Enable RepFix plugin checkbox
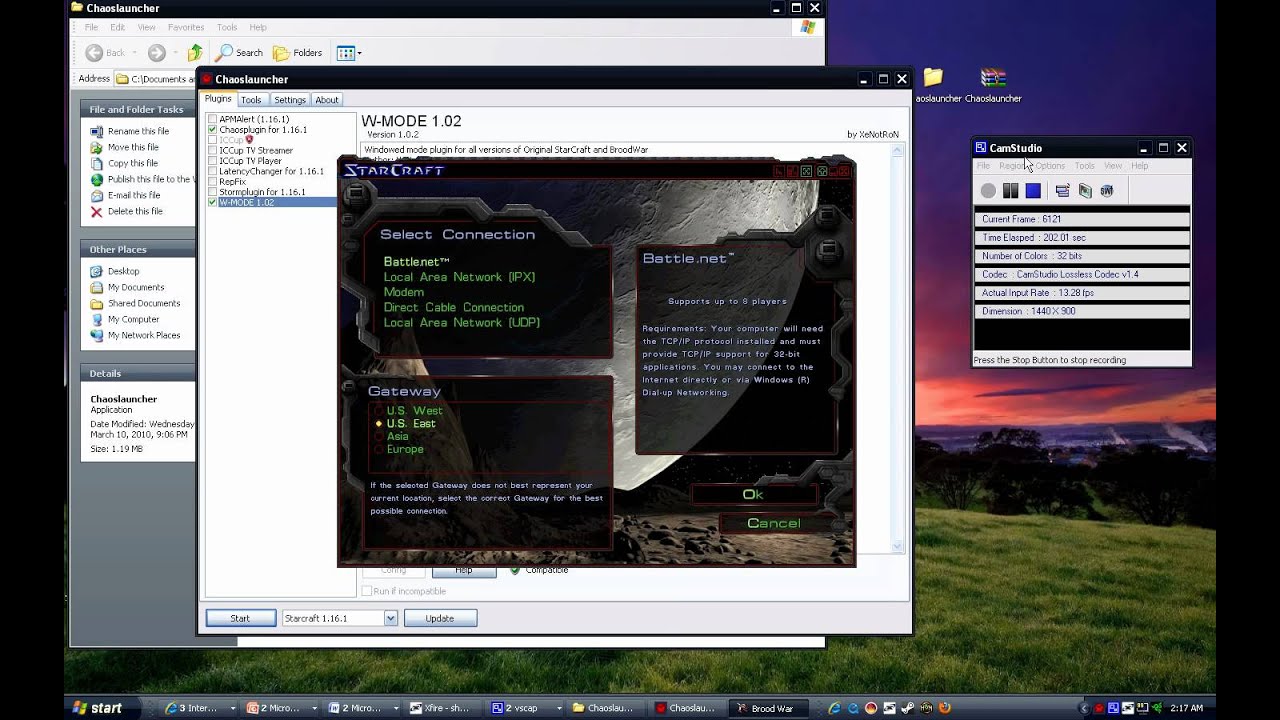Screen dimensions: 1280x720 point(212,182)
